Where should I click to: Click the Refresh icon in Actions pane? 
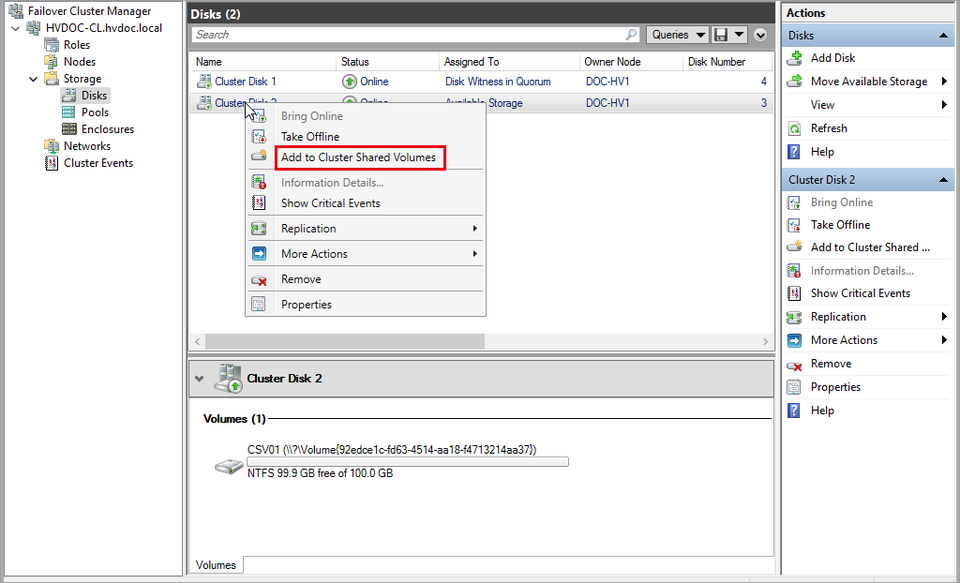point(794,129)
